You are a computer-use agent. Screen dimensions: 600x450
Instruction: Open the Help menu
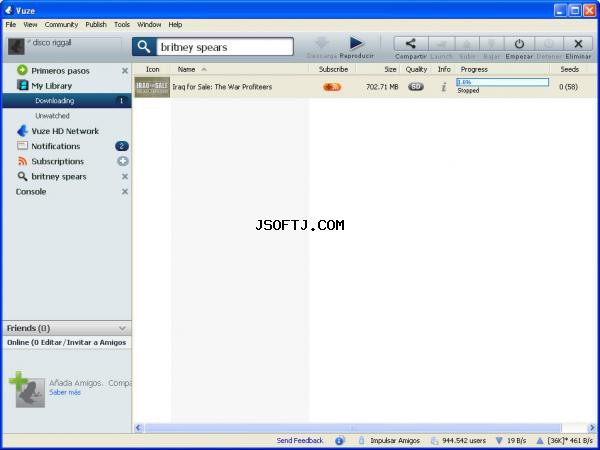[x=175, y=24]
